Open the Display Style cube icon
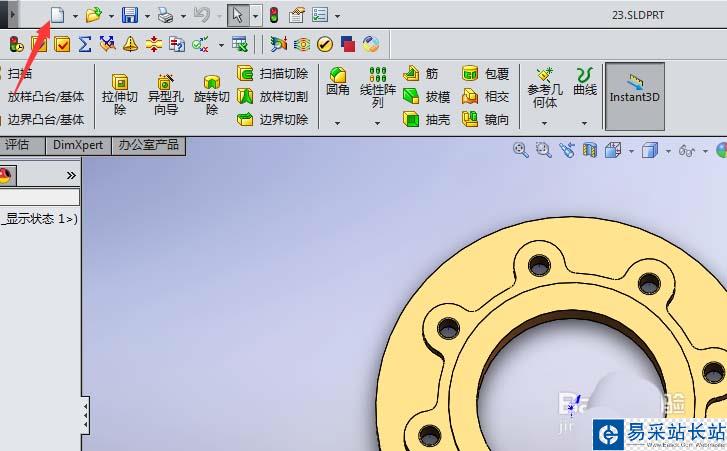 pos(650,150)
